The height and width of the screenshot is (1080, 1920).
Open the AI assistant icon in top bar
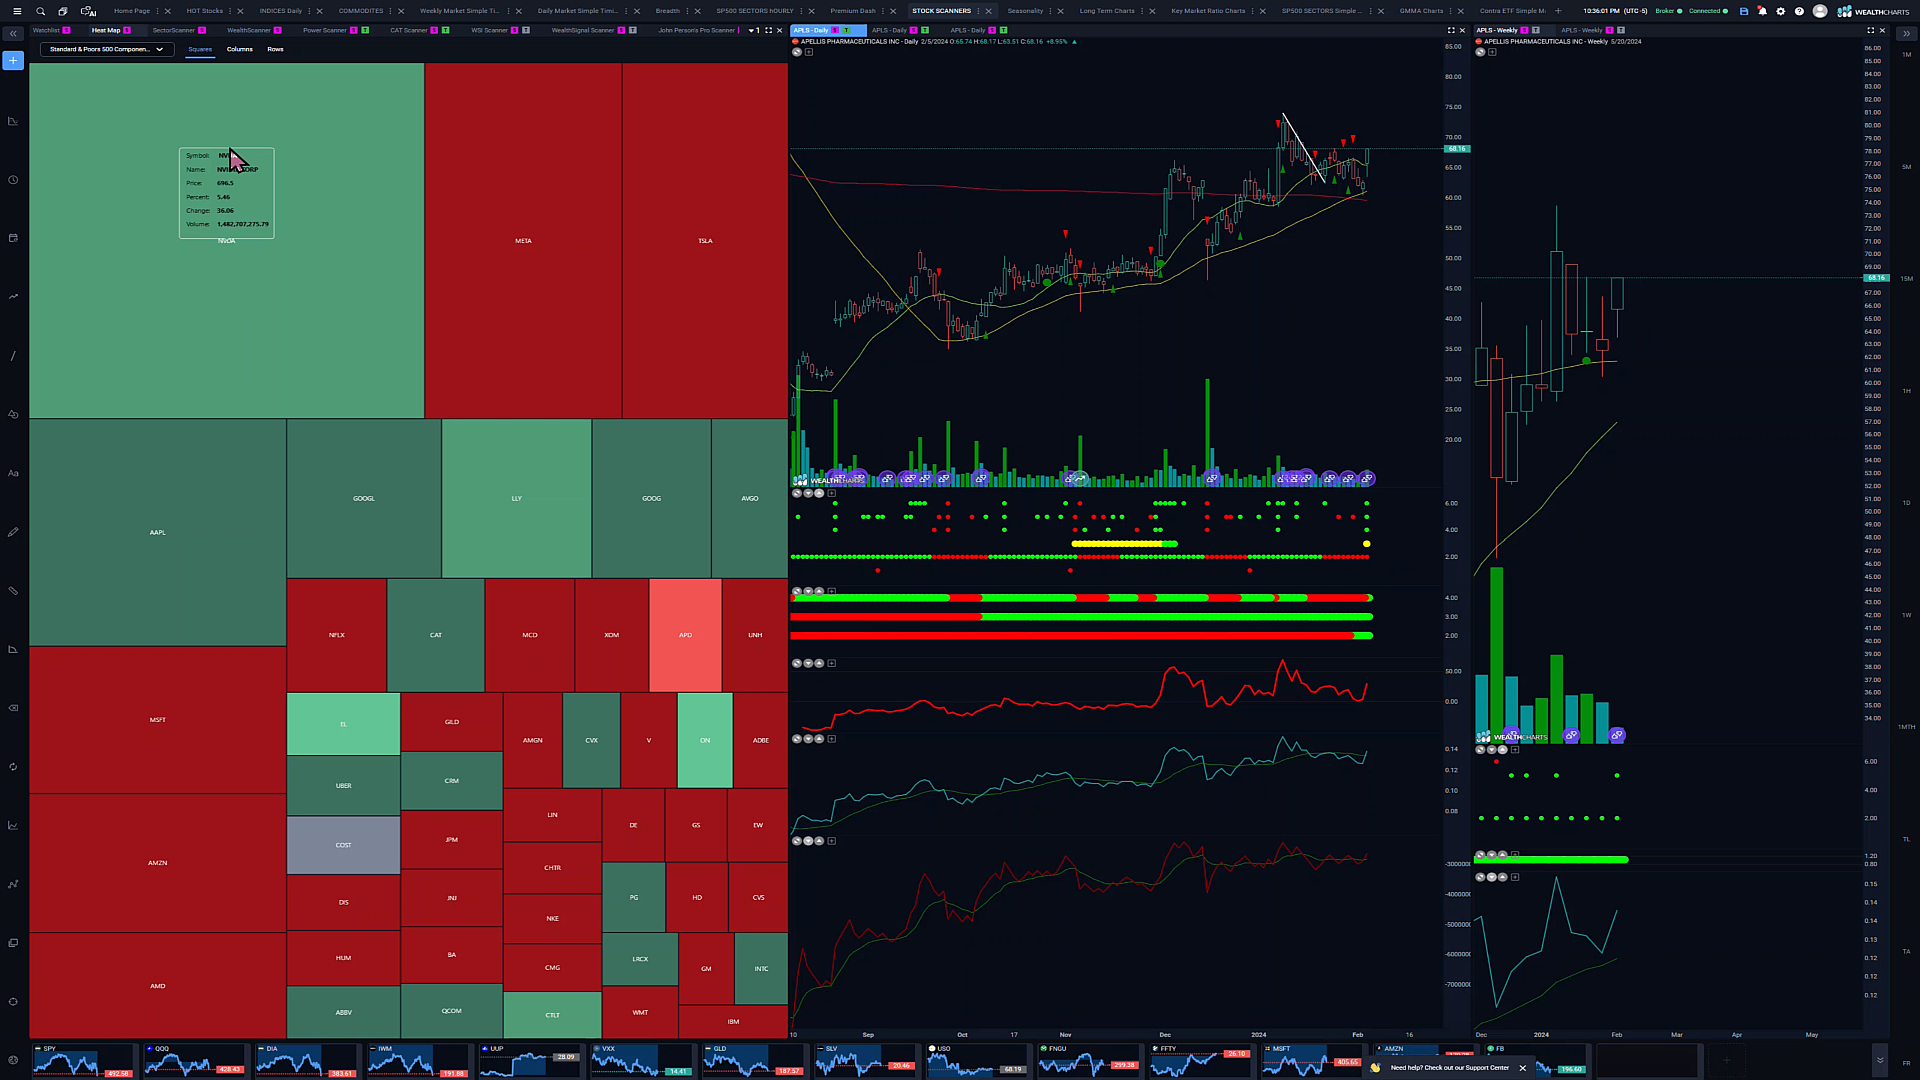click(x=88, y=11)
